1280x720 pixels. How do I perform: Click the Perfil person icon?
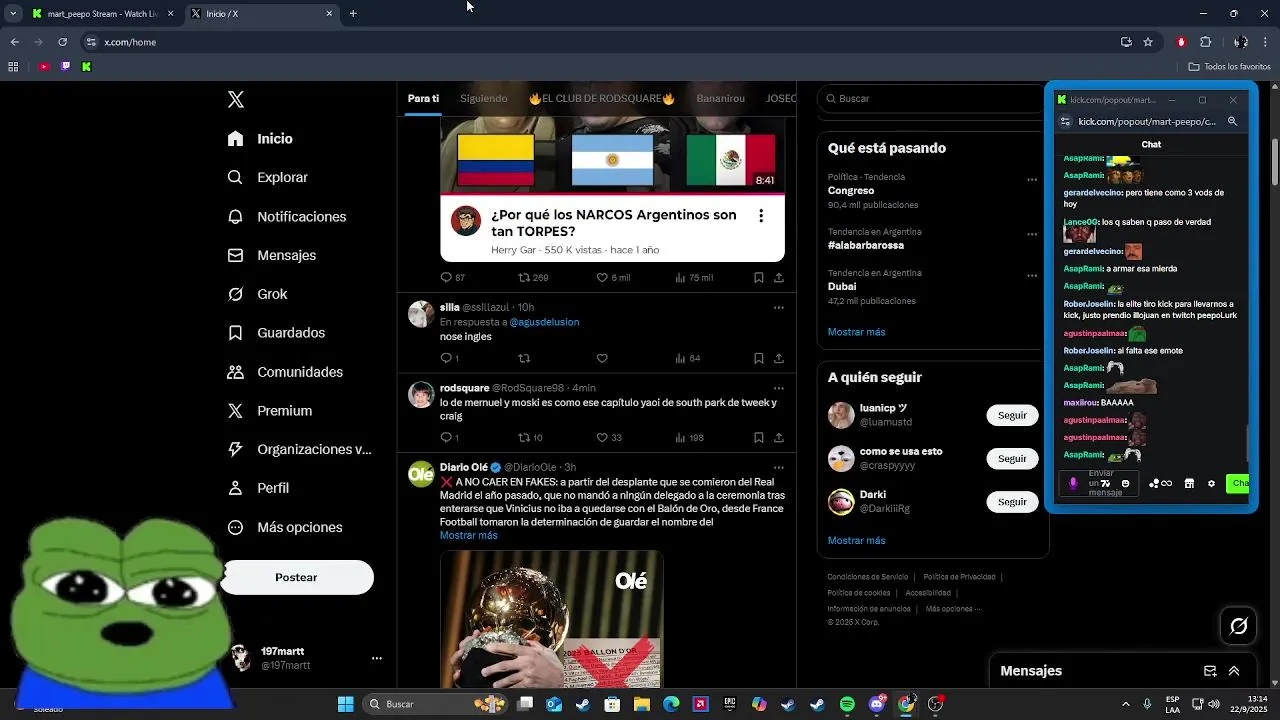click(235, 488)
